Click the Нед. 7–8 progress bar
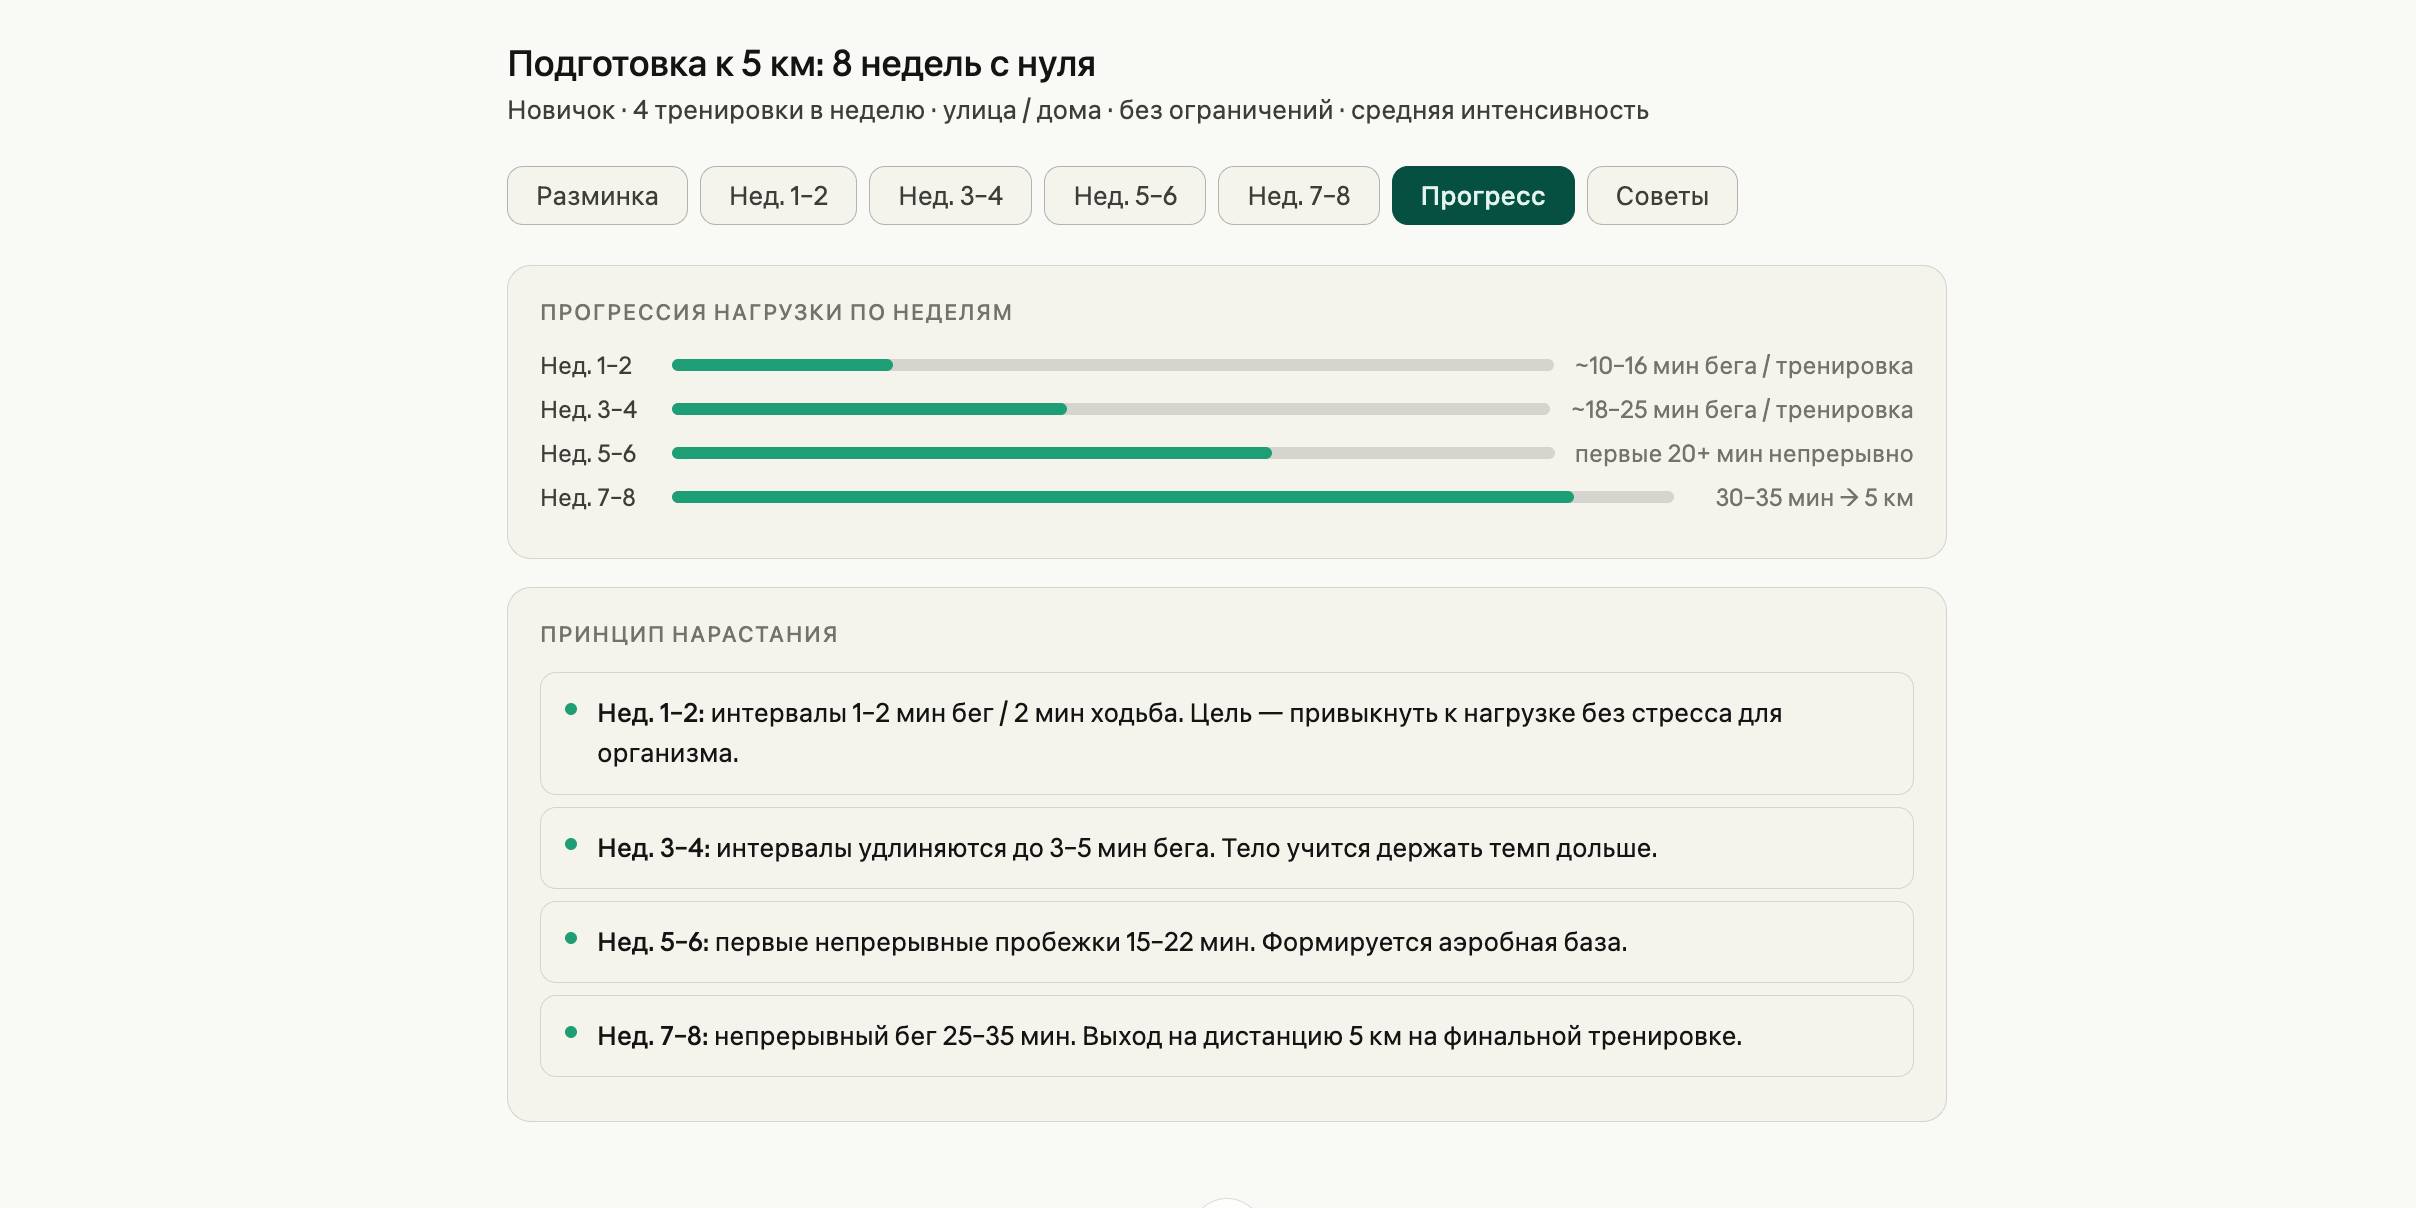Screen dimensions: 2416x1208 1172,498
